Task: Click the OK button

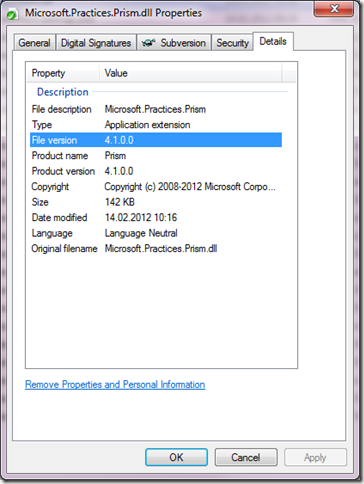Action: 176,457
